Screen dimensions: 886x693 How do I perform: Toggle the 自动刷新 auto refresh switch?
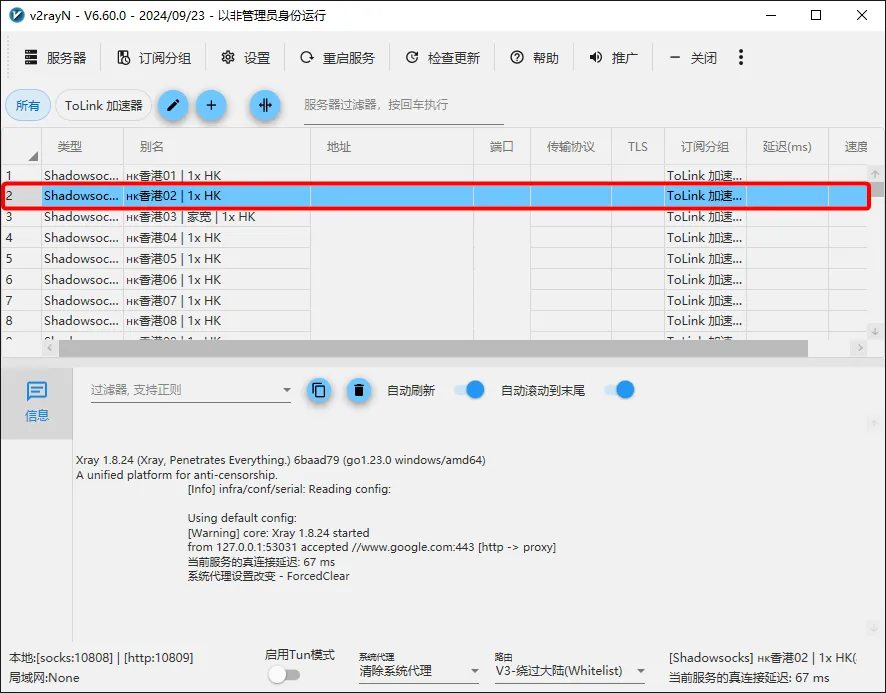[x=469, y=390]
